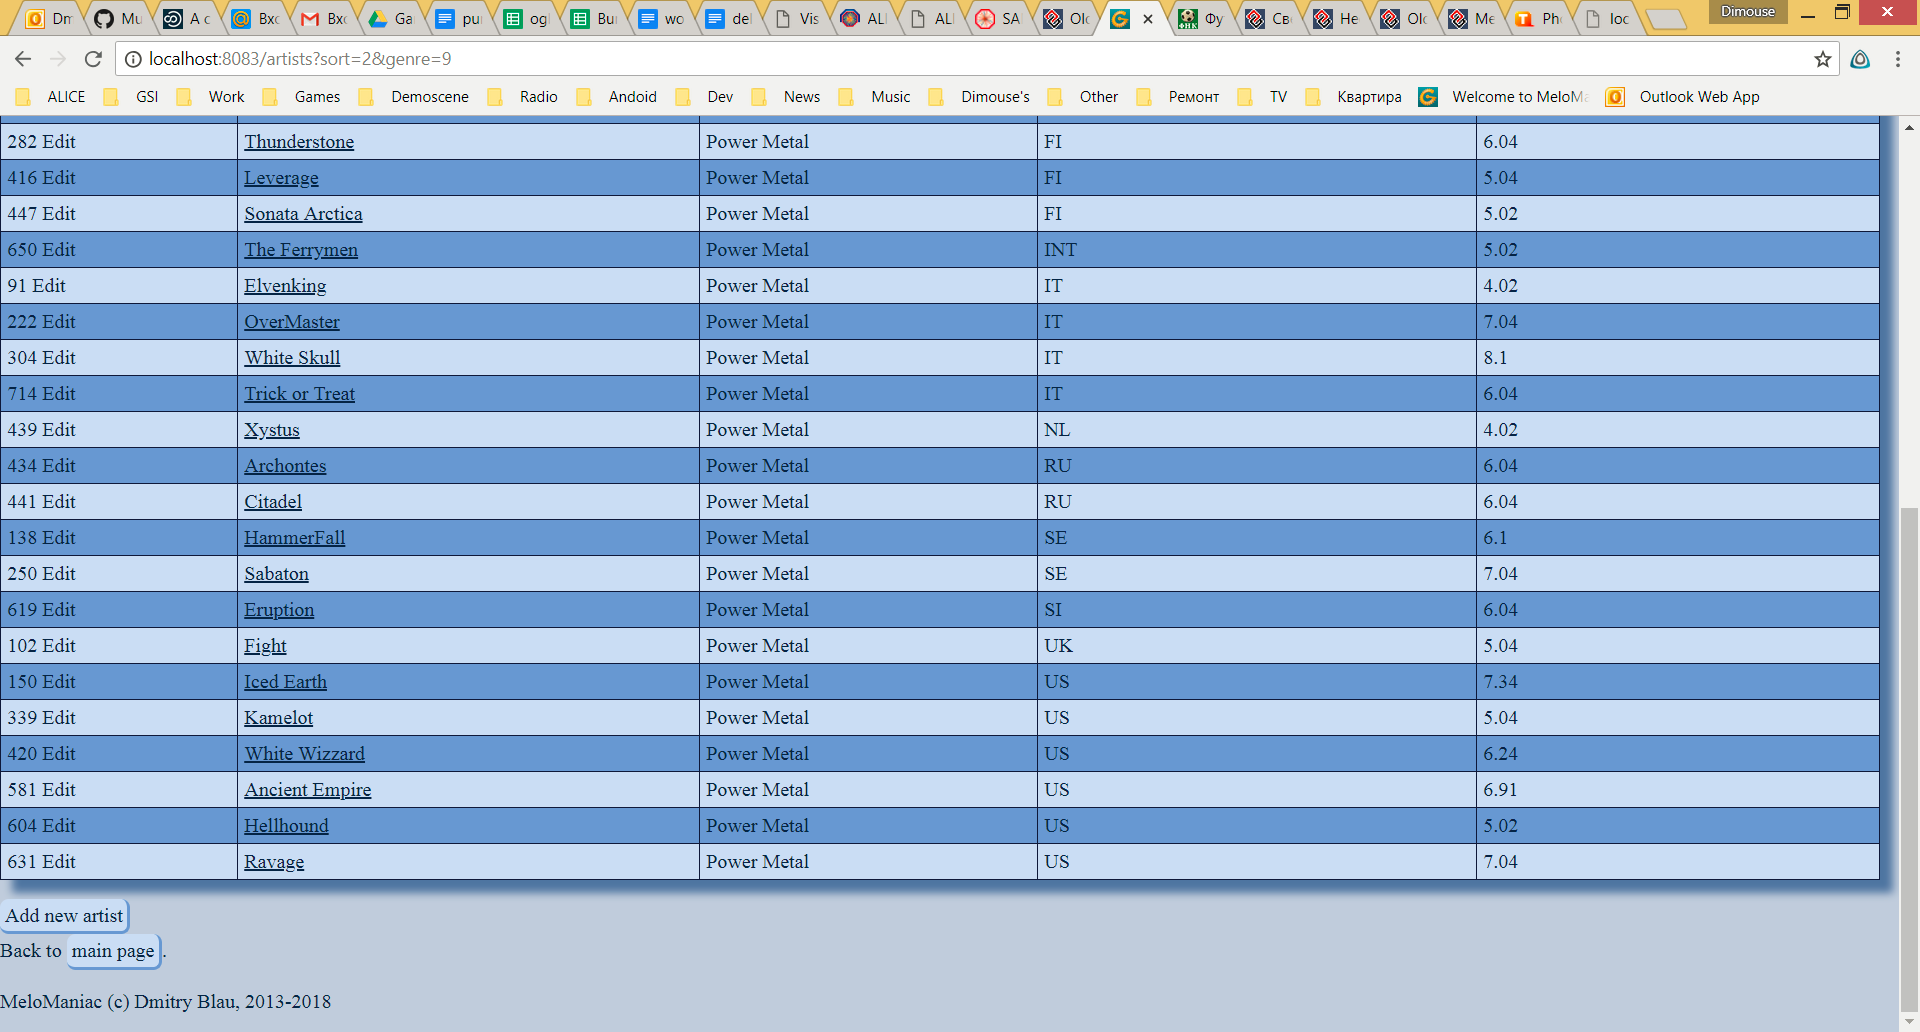This screenshot has height=1032, width=1920.
Task: Open a new tab with the new-tab button
Action: pyautogui.click(x=1664, y=18)
